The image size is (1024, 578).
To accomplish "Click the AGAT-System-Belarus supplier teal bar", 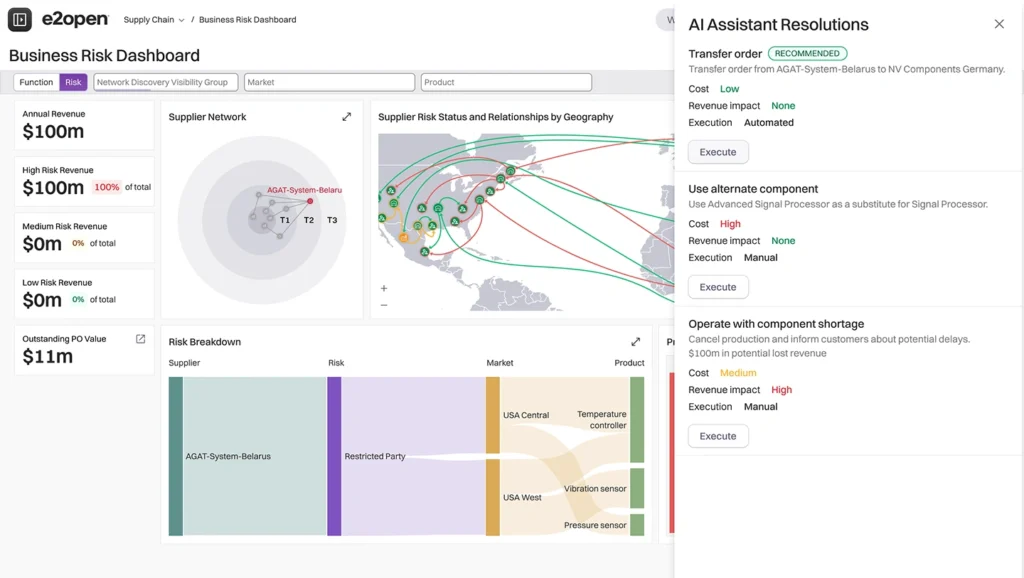I will point(176,457).
